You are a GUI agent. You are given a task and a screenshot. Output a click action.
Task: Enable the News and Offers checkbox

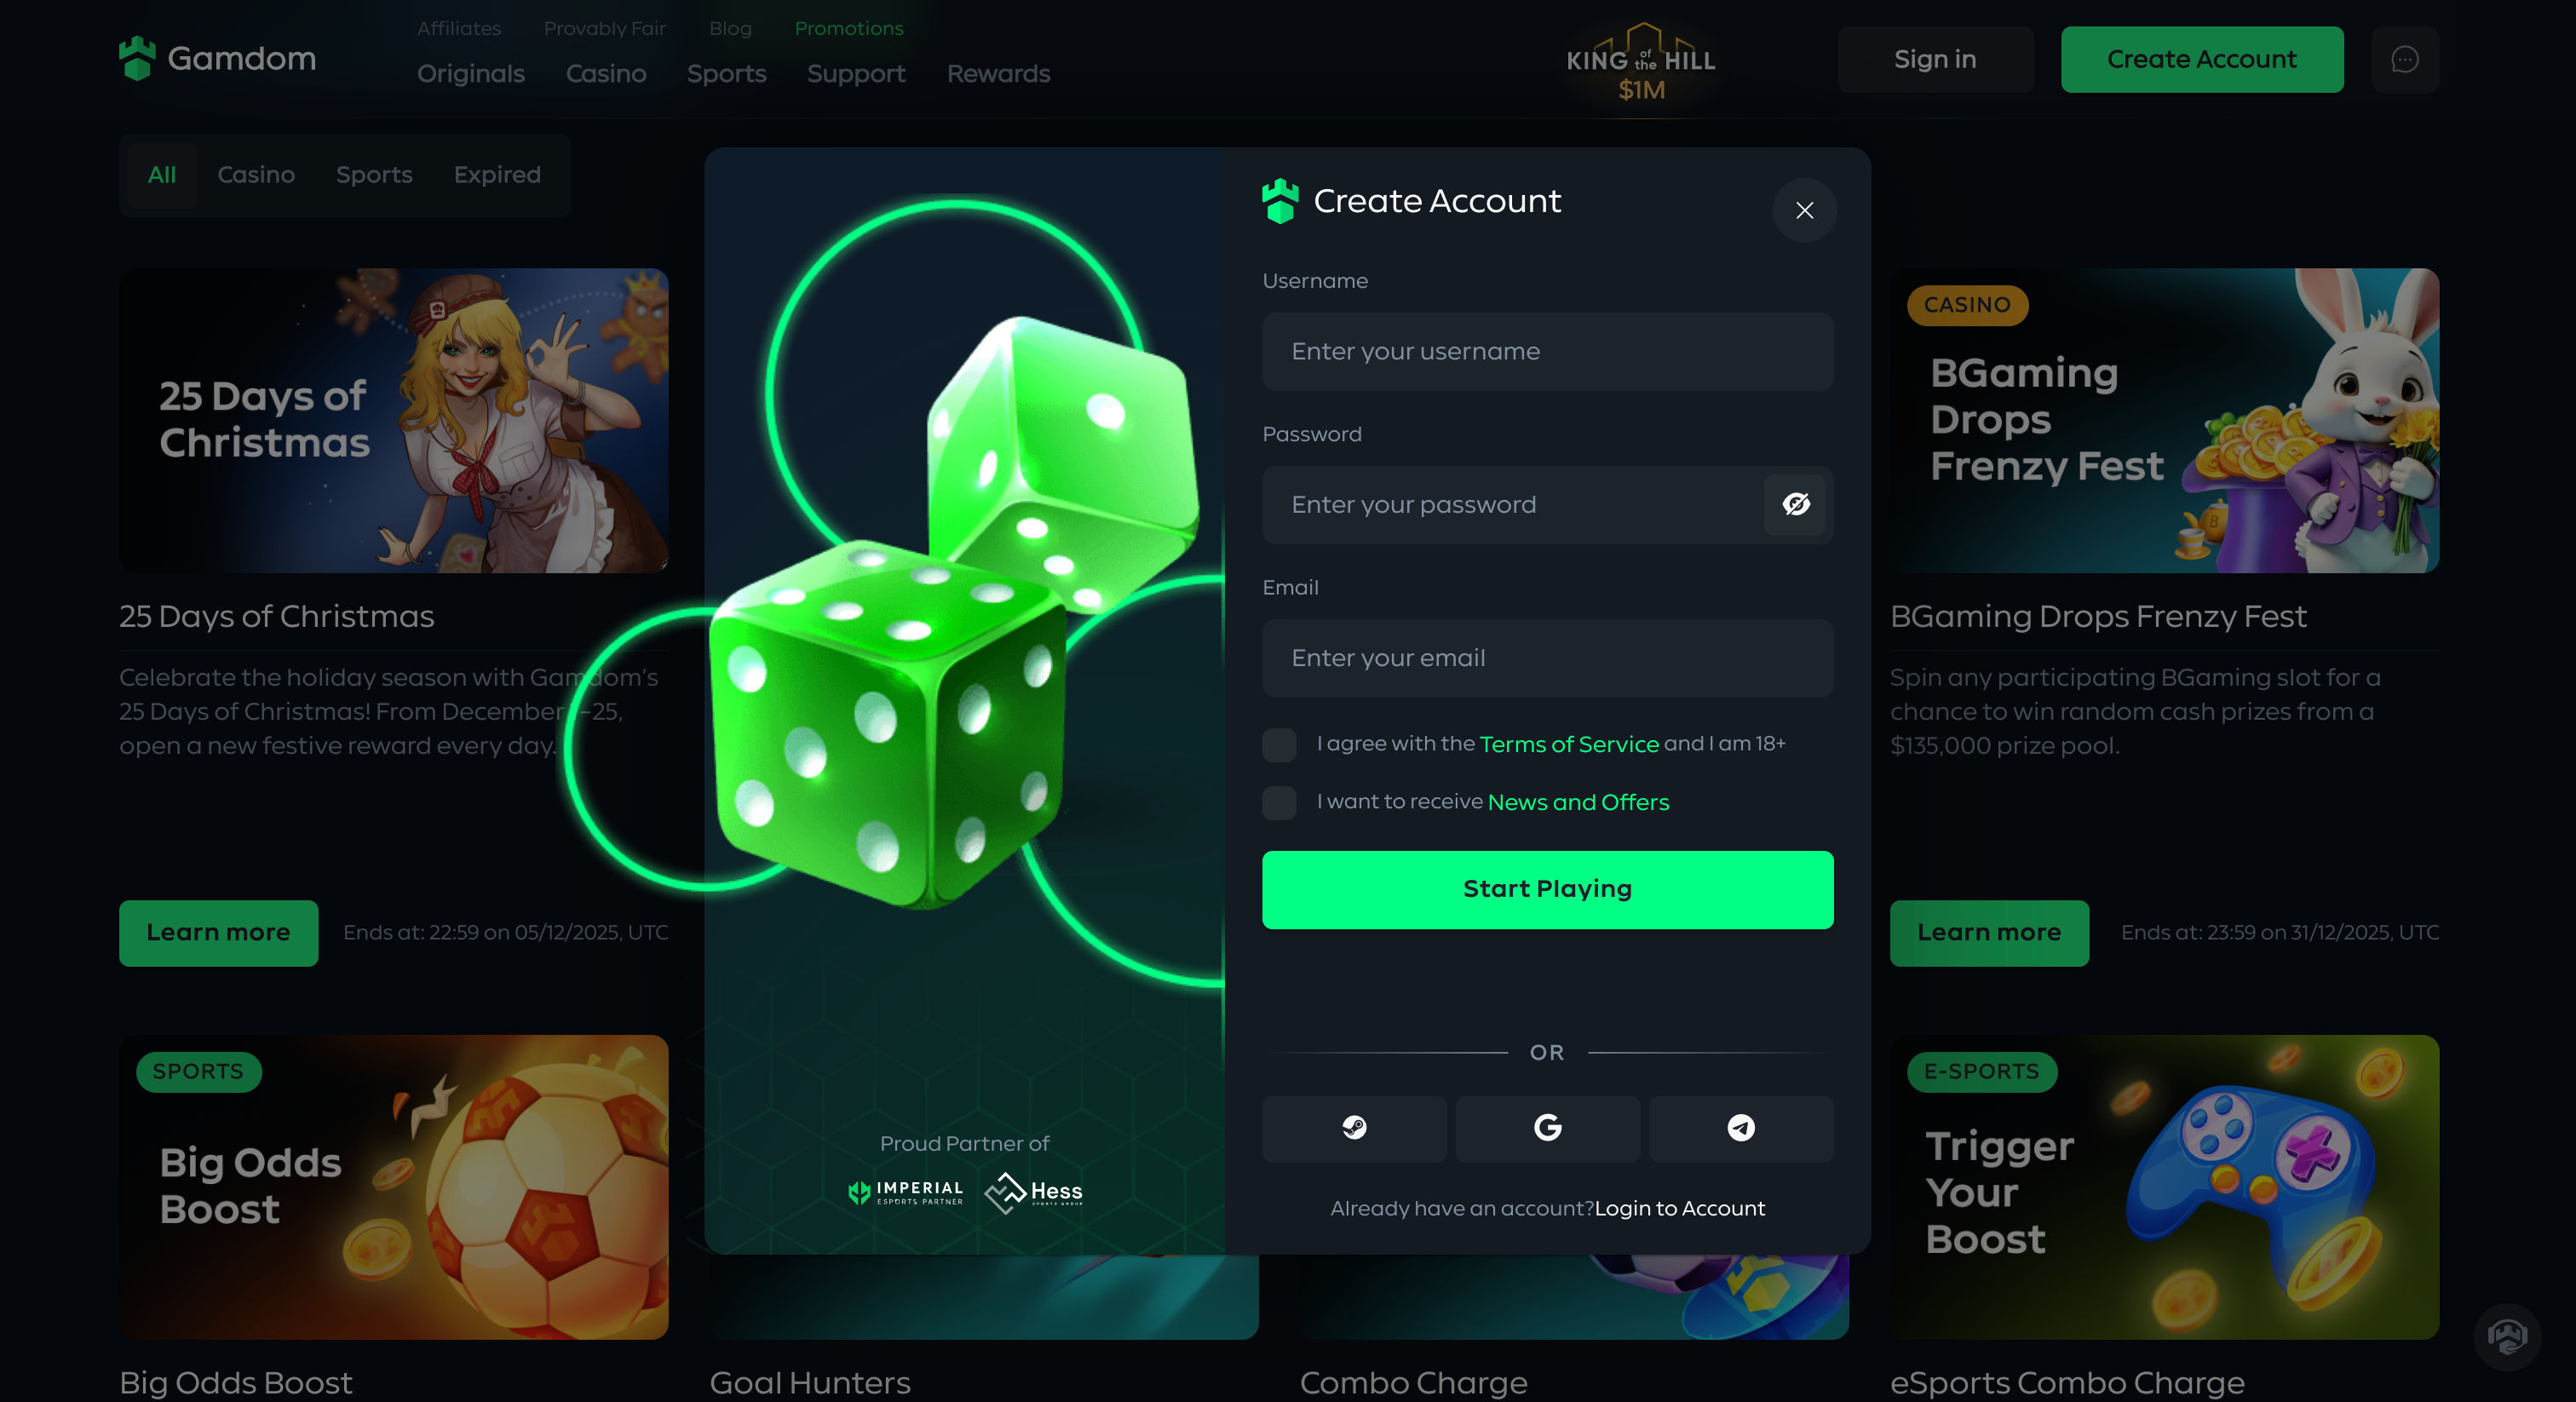[x=1279, y=802]
